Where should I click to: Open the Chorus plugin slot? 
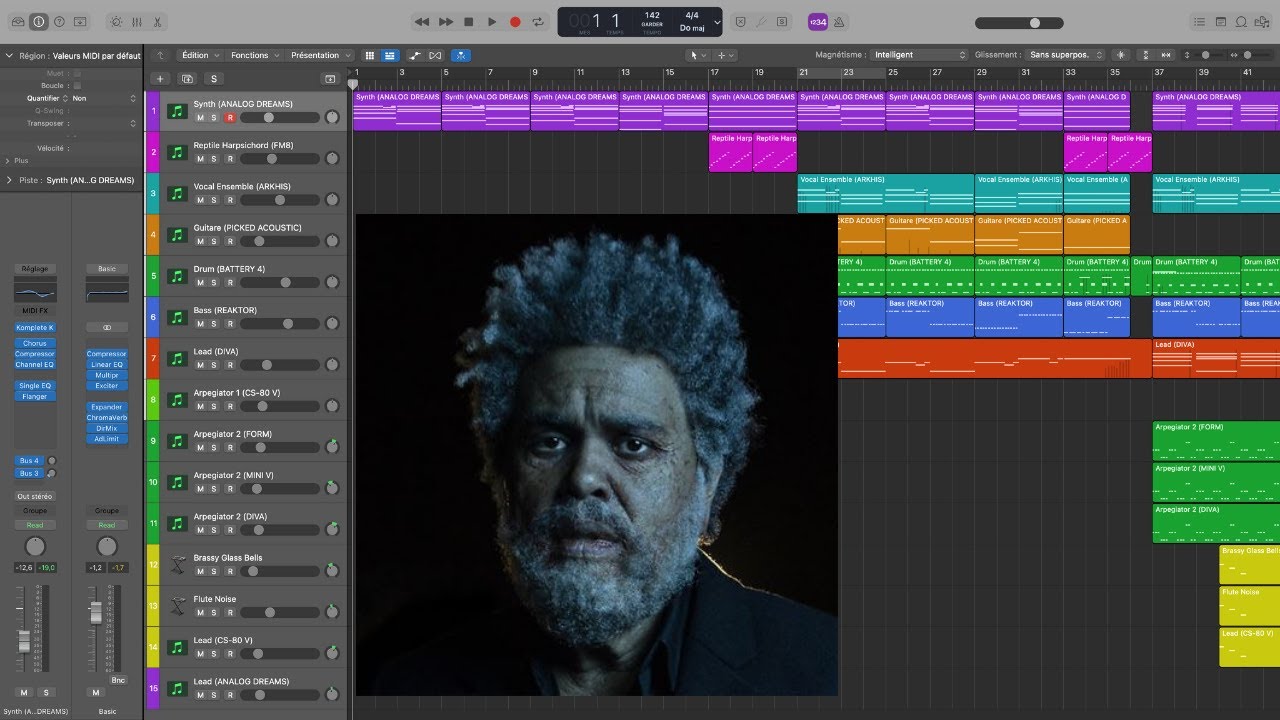point(35,343)
